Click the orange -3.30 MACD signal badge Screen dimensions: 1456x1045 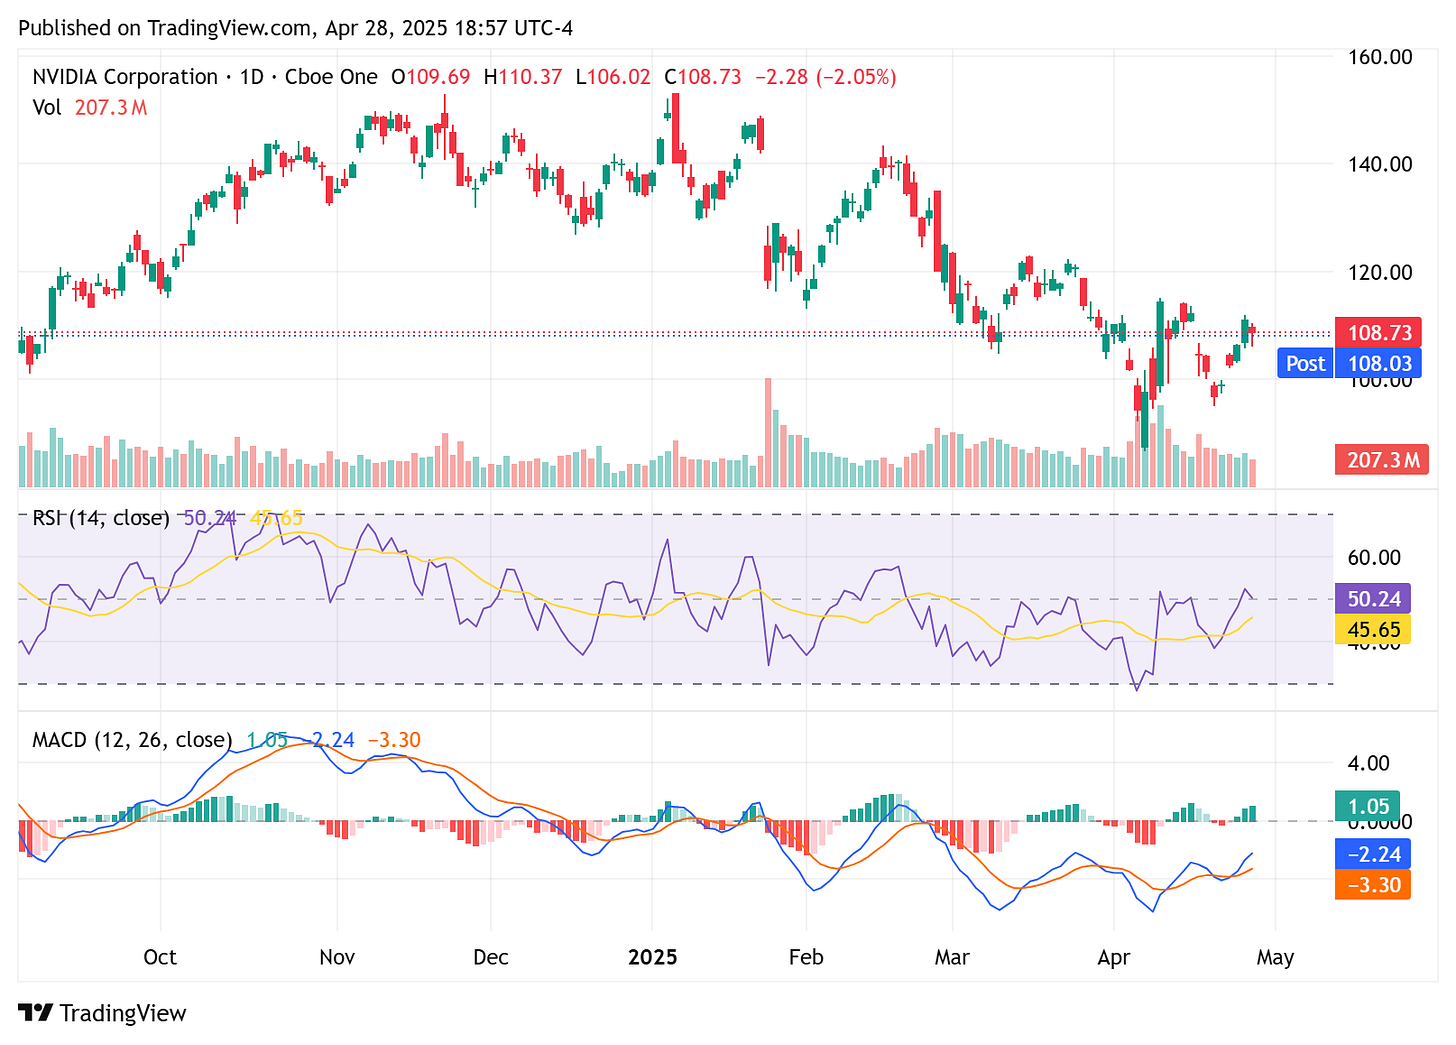pos(1372,885)
